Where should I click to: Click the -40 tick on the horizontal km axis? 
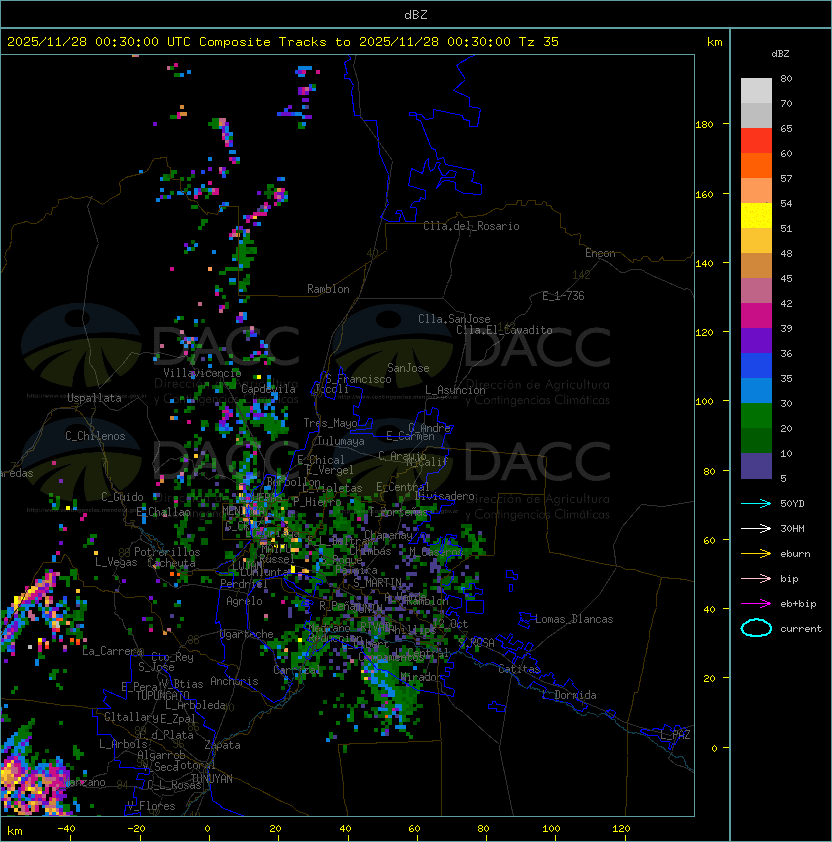[66, 828]
